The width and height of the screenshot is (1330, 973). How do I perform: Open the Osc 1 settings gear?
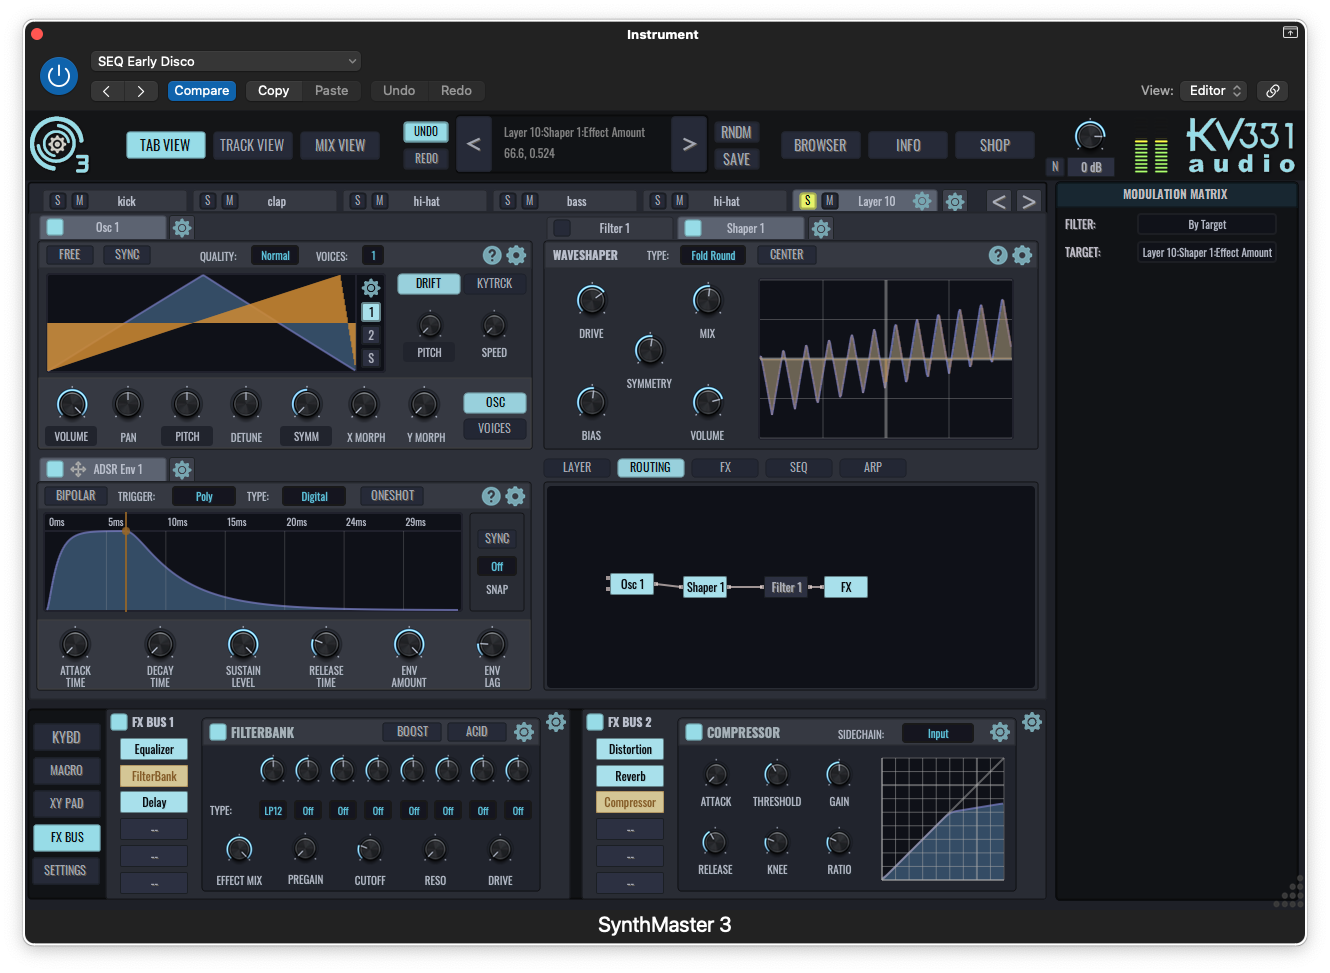[181, 227]
